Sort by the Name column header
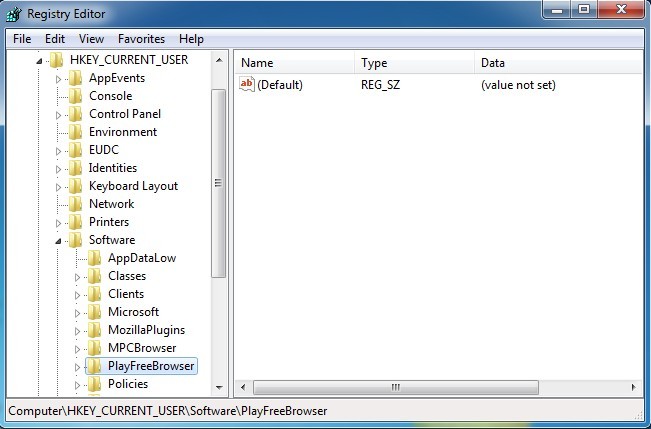The image size is (651, 429). point(294,63)
